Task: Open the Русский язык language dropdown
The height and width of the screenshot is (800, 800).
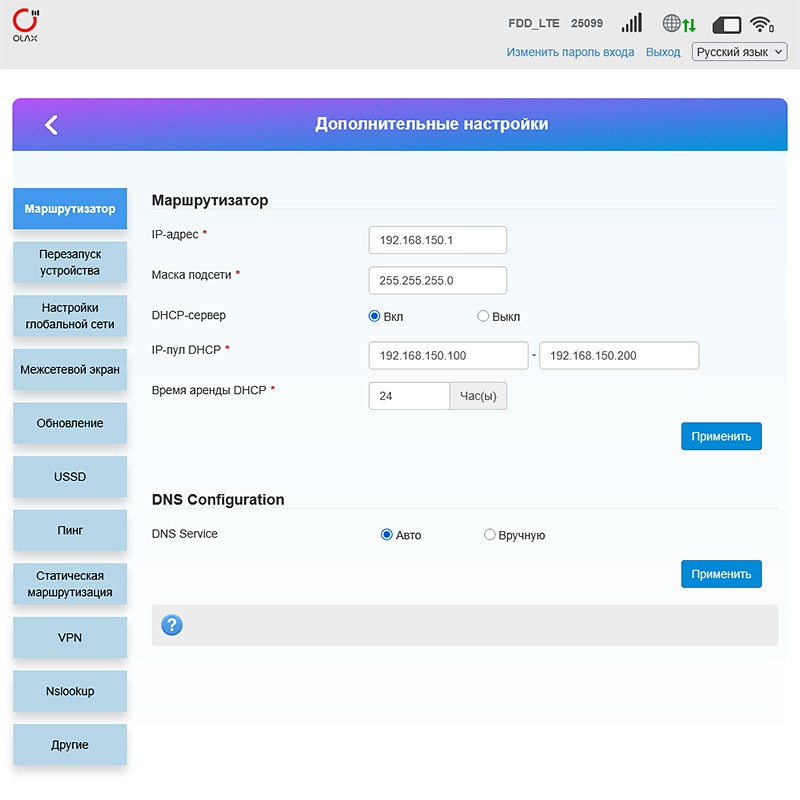Action: click(x=739, y=52)
